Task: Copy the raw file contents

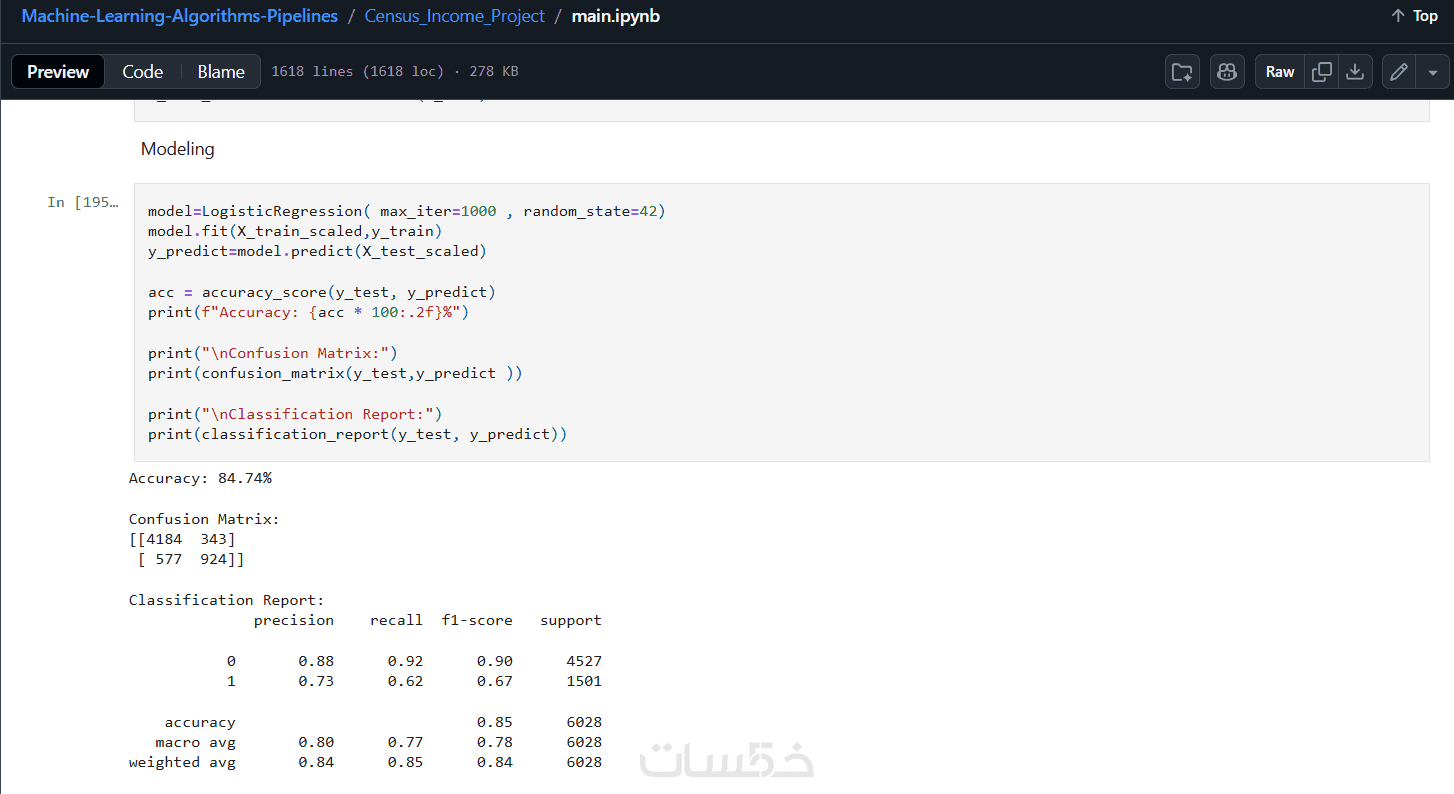Action: (x=1322, y=72)
